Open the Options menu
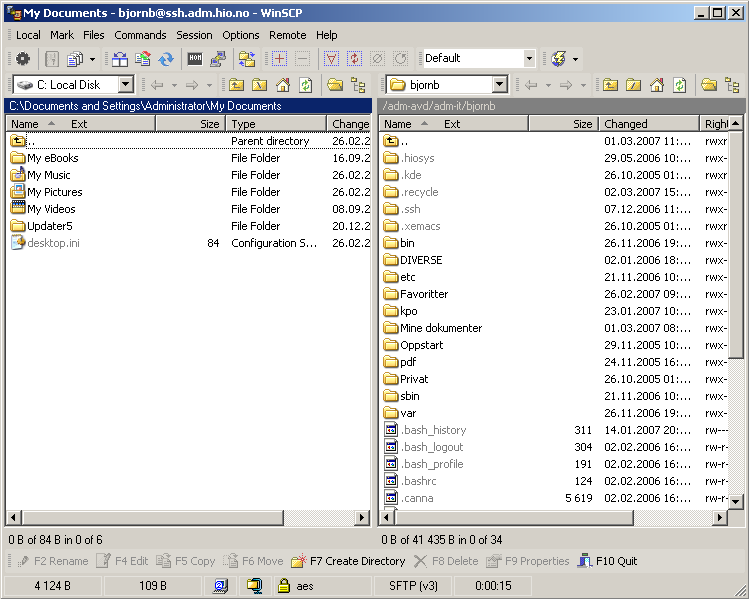The height and width of the screenshot is (599, 749). pos(240,35)
